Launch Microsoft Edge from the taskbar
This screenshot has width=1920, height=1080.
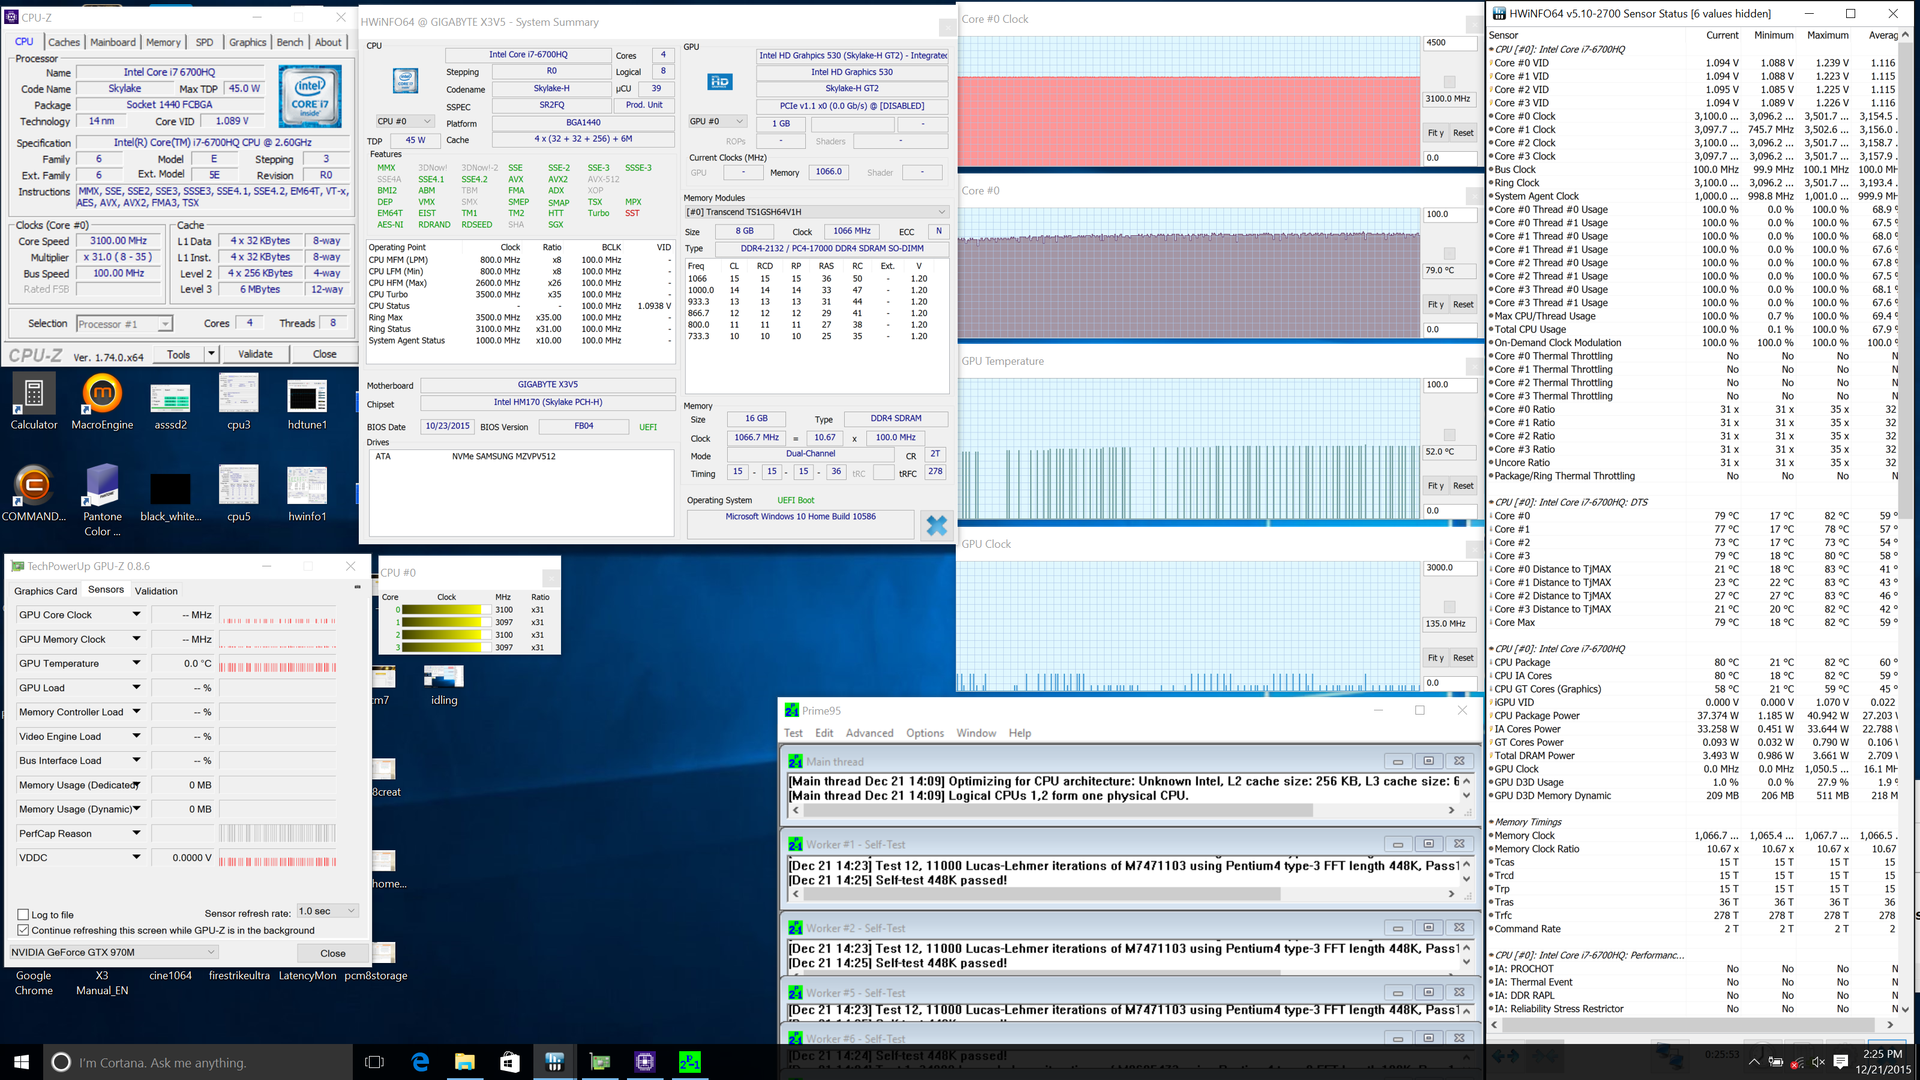pyautogui.click(x=420, y=1062)
